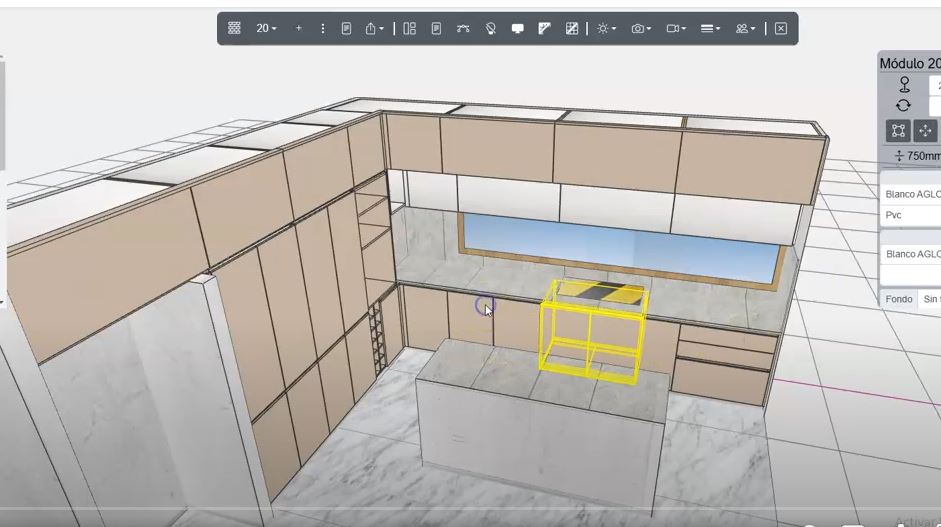Select the yellow highlighted module on counter
The height and width of the screenshot is (527, 941).
(592, 332)
